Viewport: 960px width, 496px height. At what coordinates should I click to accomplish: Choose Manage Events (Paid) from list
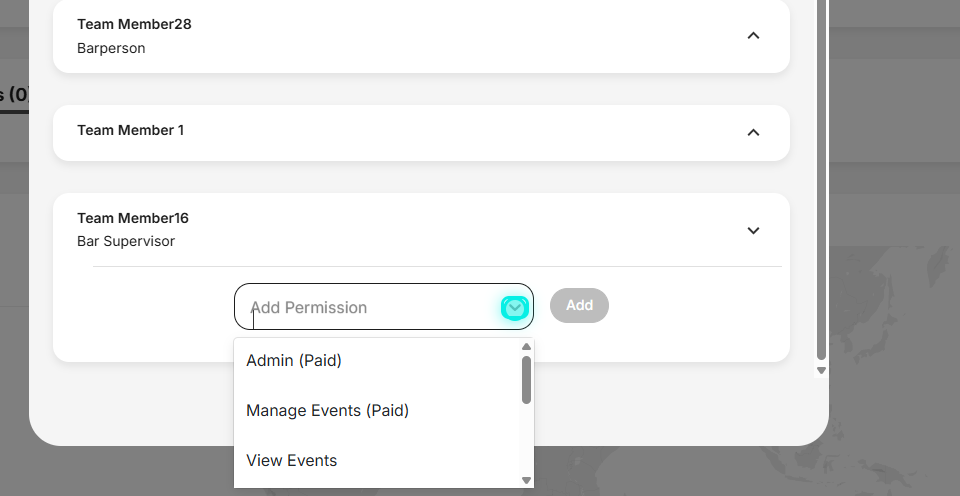click(x=328, y=410)
